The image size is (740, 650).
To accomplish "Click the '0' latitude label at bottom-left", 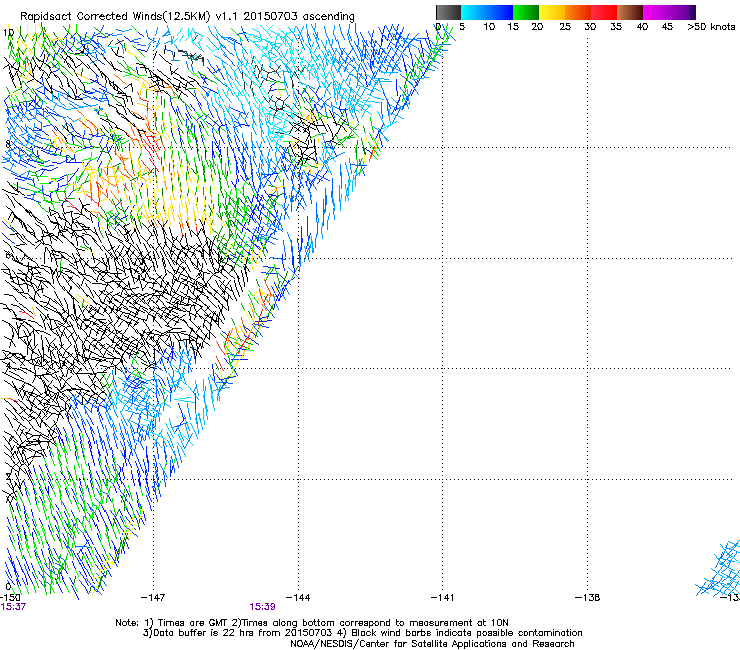I will coord(8,587).
